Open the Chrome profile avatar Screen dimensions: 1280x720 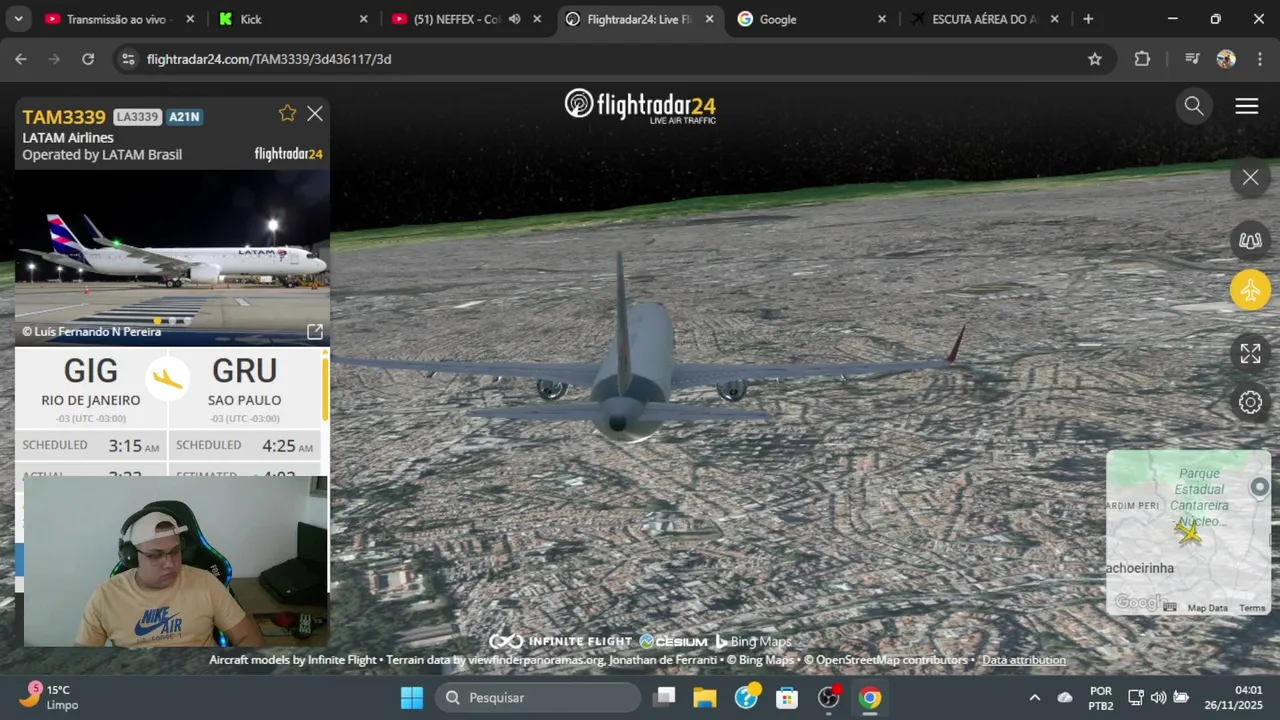click(x=1226, y=59)
